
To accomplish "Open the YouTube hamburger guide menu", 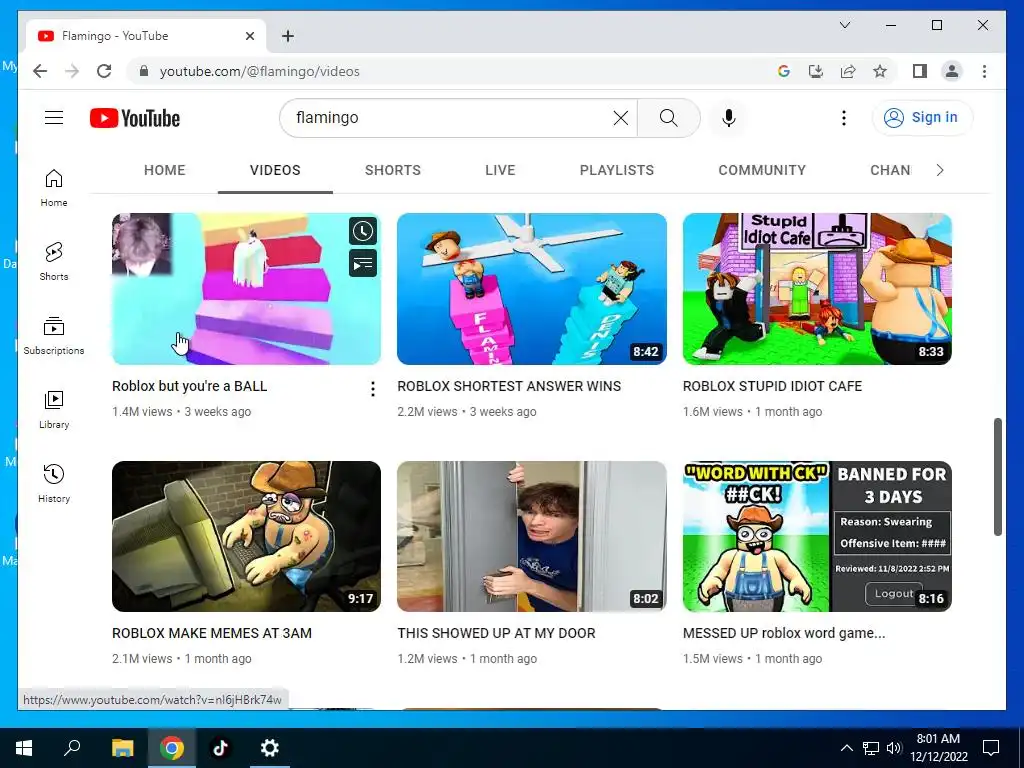I will [x=54, y=118].
